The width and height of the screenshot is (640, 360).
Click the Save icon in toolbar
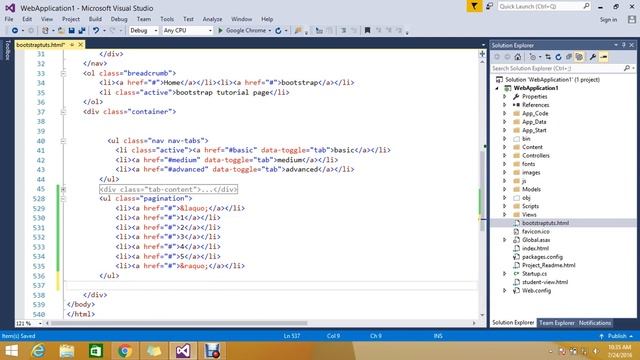tap(71, 31)
